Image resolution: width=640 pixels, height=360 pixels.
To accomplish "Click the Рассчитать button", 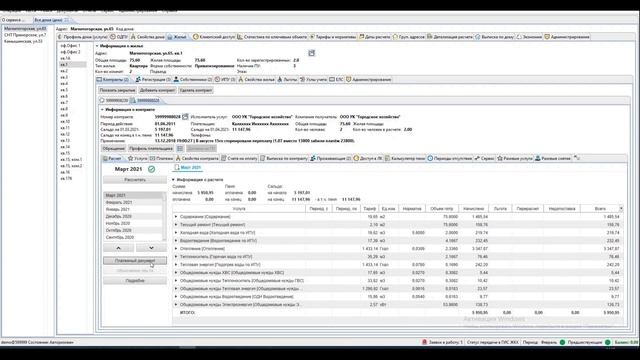I will pos(135,180).
